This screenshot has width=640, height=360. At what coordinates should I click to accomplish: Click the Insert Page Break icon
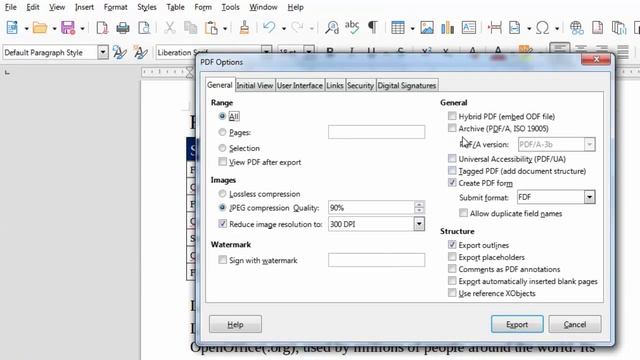pos(495,28)
